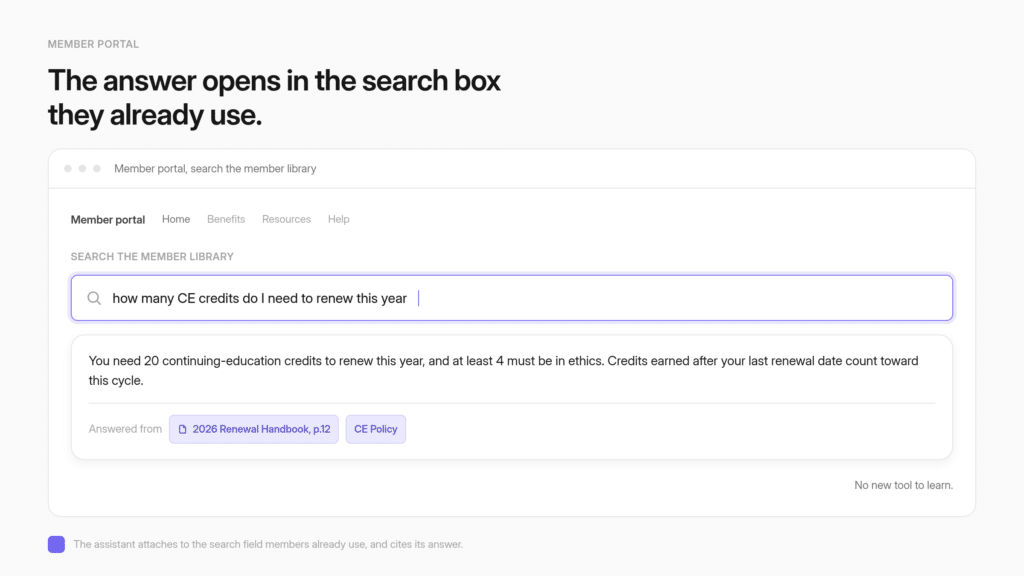The image size is (1024, 576).
Task: Click the caption about the assistant citing its answer
Action: [x=268, y=544]
